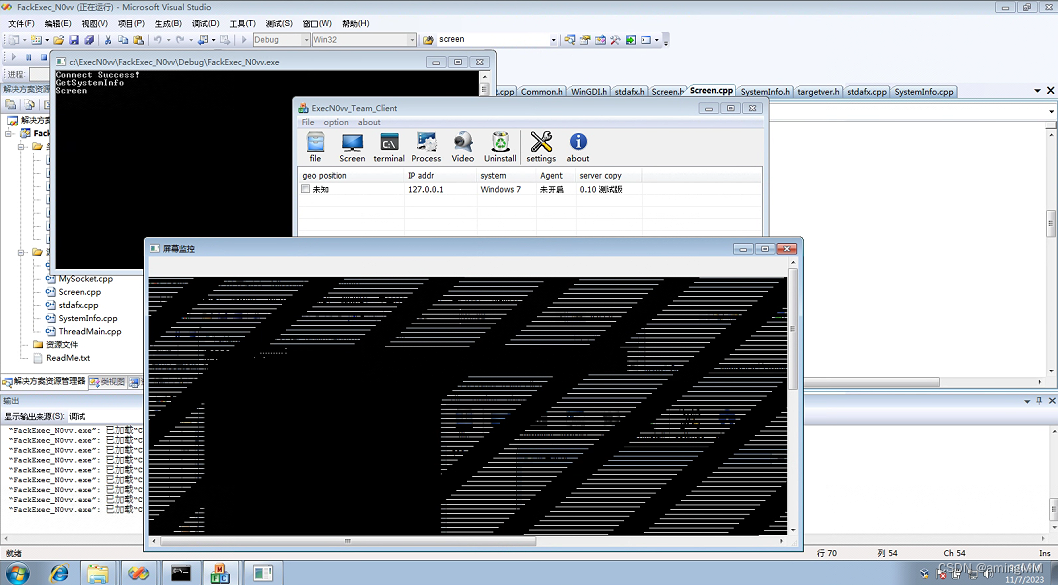Open the active-files dropdown arrow beside the editor tabs
The width and height of the screenshot is (1058, 585).
tap(1037, 90)
